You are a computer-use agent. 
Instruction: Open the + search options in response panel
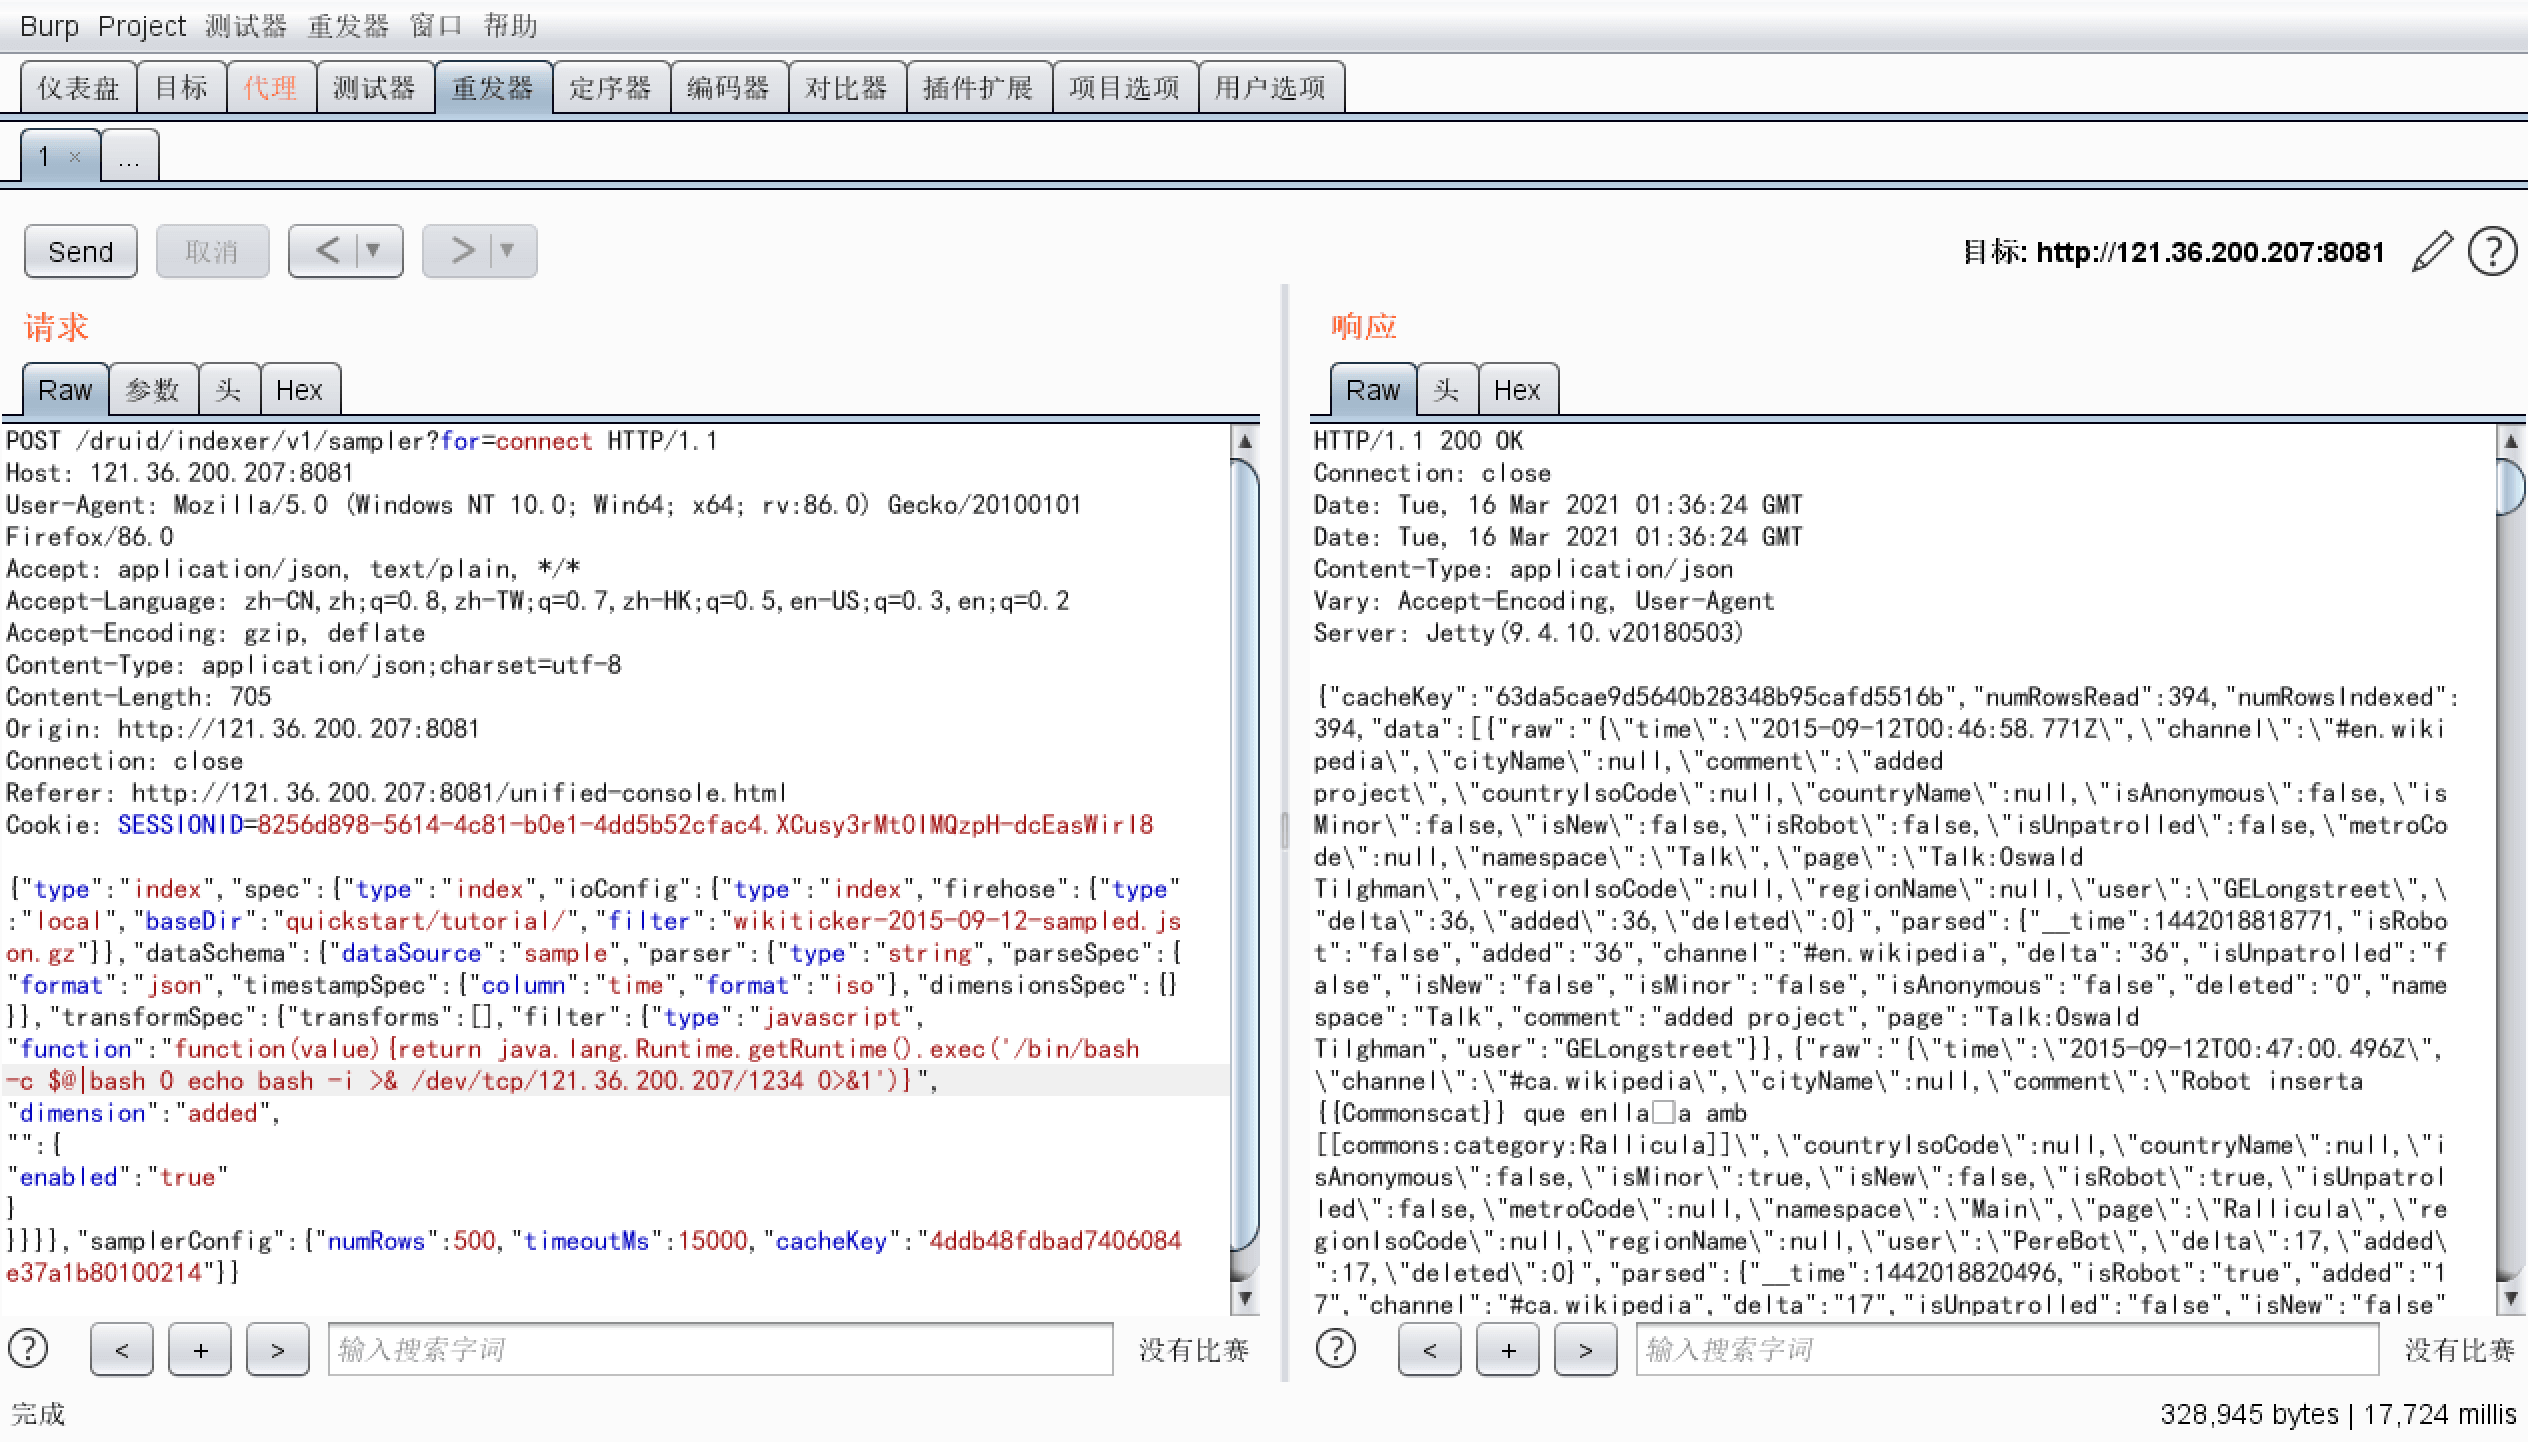pos(1508,1349)
